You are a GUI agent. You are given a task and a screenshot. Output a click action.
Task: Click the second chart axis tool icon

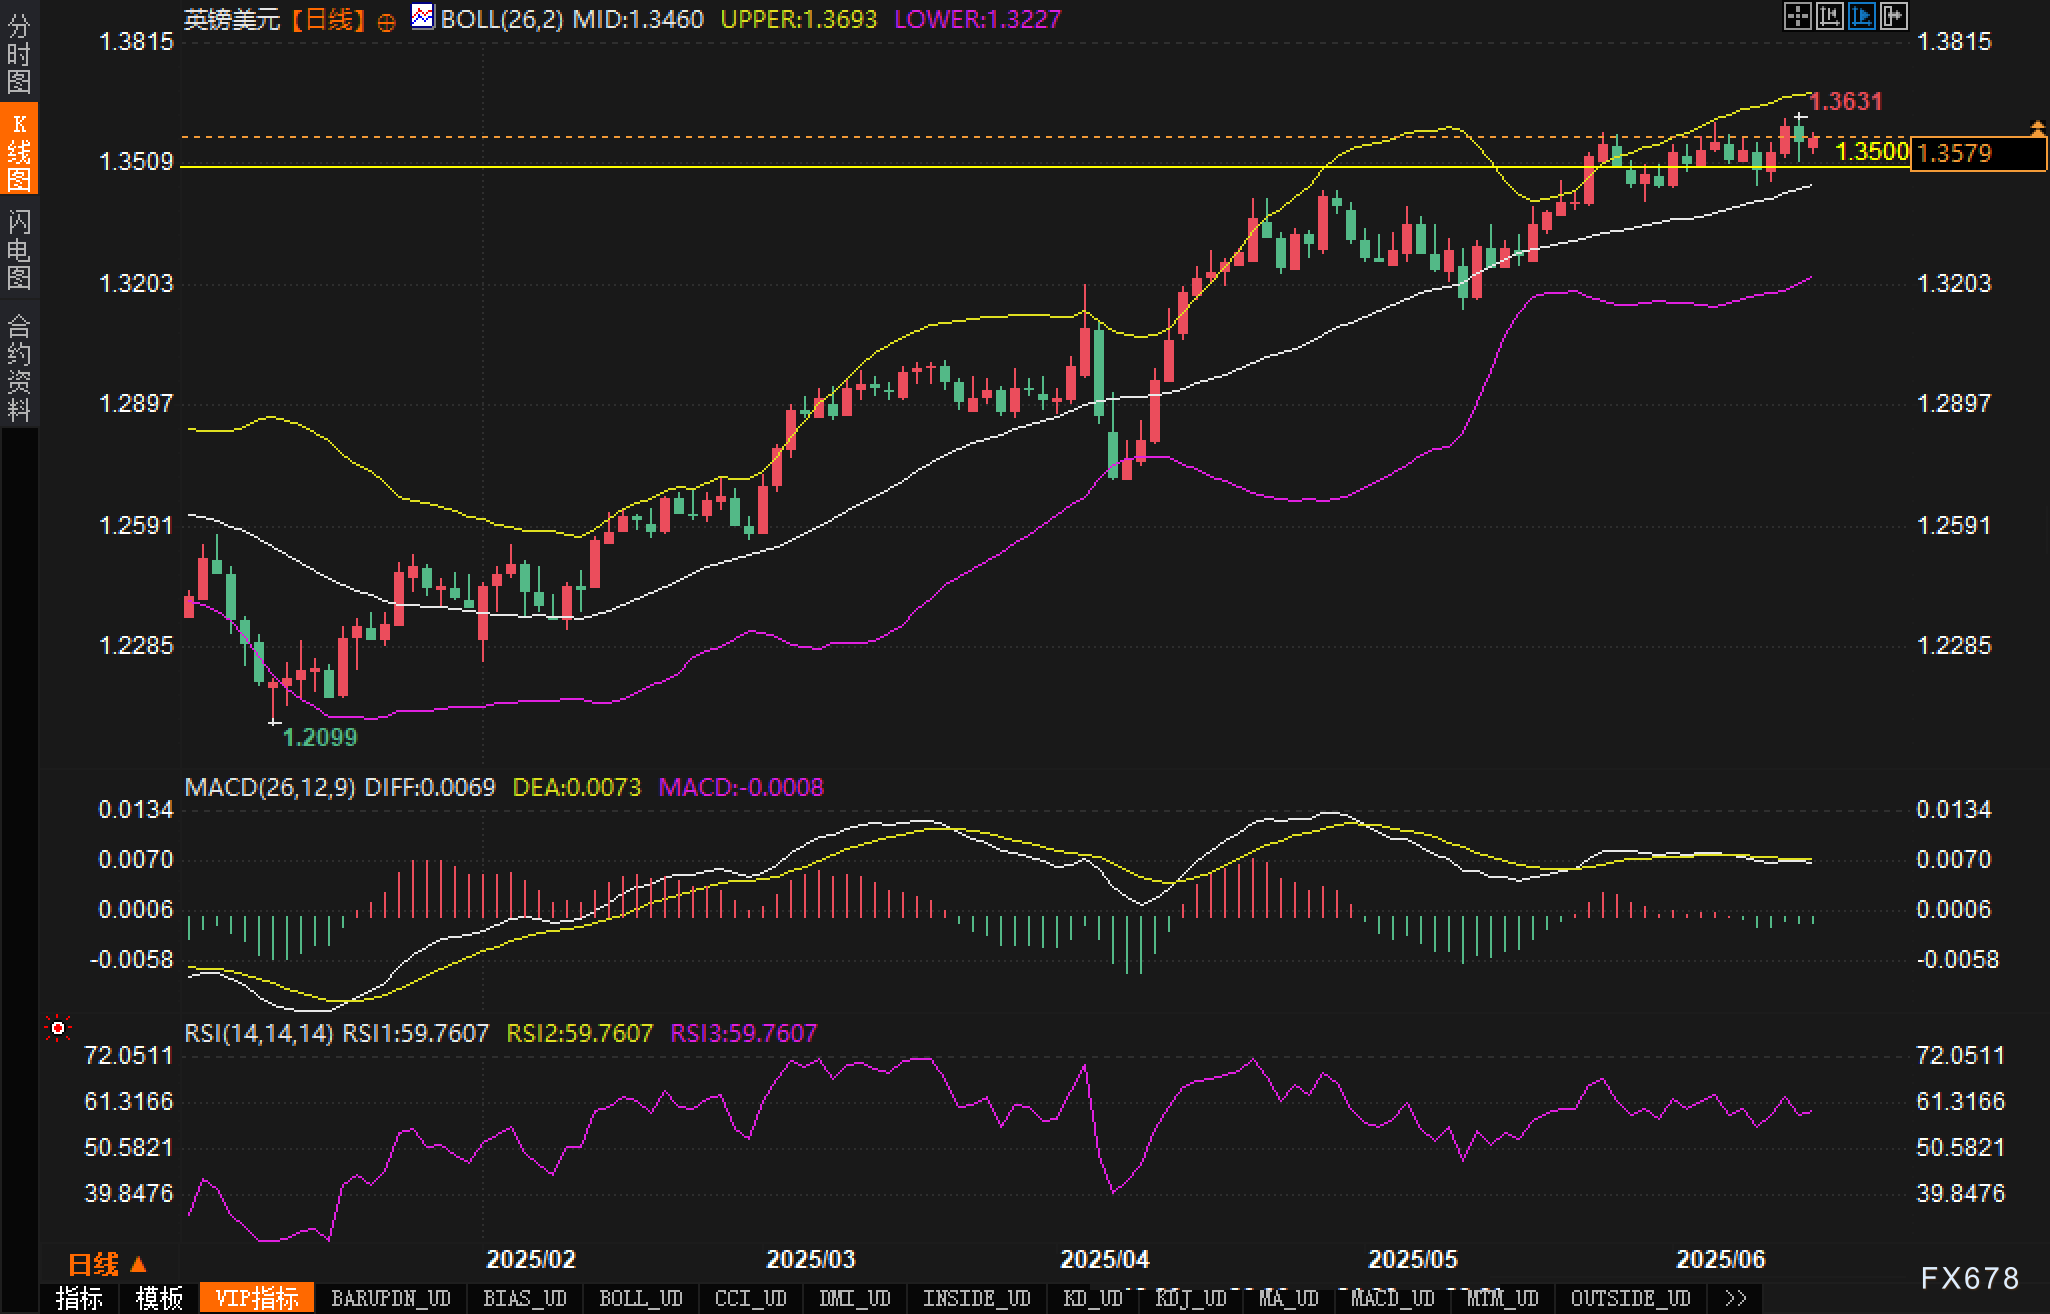pos(1829,16)
